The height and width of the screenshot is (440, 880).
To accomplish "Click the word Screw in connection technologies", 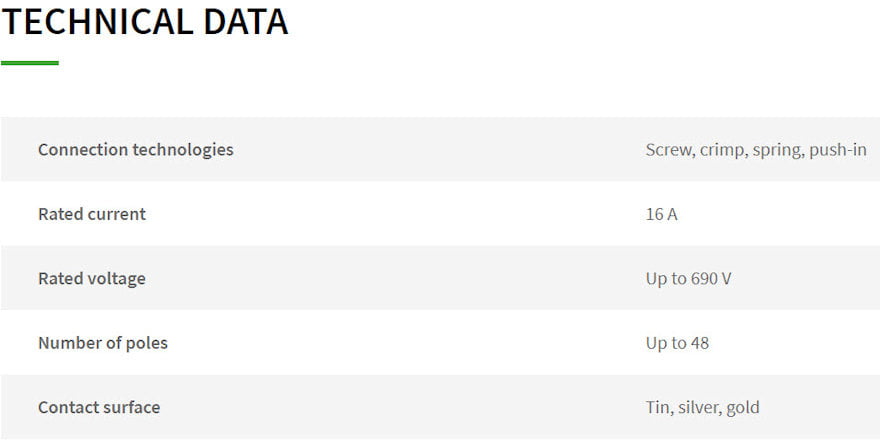I will (x=669, y=150).
